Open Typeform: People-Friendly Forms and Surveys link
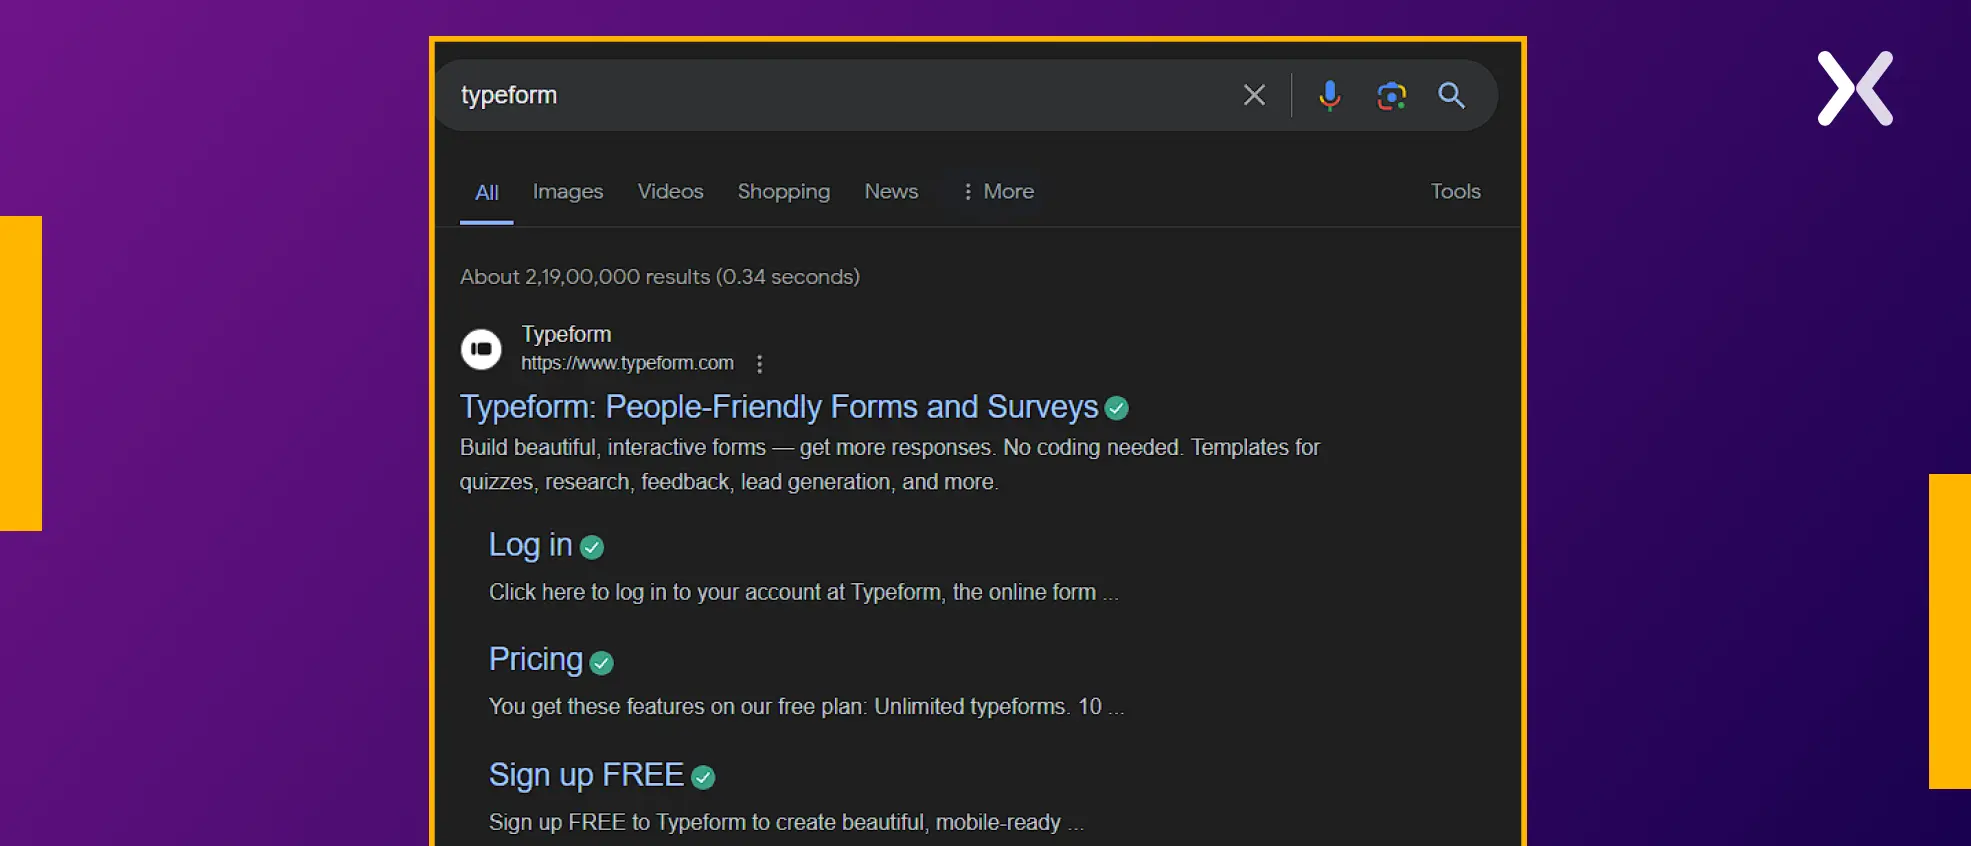Screen dimensions: 1971x846 point(779,407)
